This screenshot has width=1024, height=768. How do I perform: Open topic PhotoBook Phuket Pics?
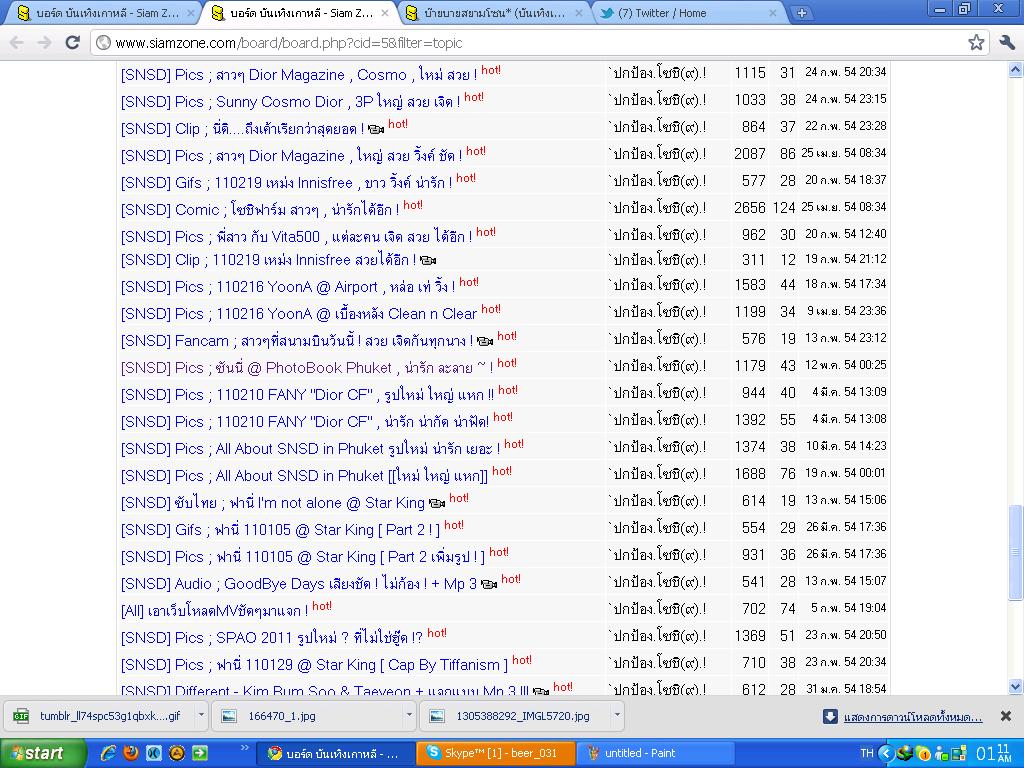pyautogui.click(x=307, y=368)
